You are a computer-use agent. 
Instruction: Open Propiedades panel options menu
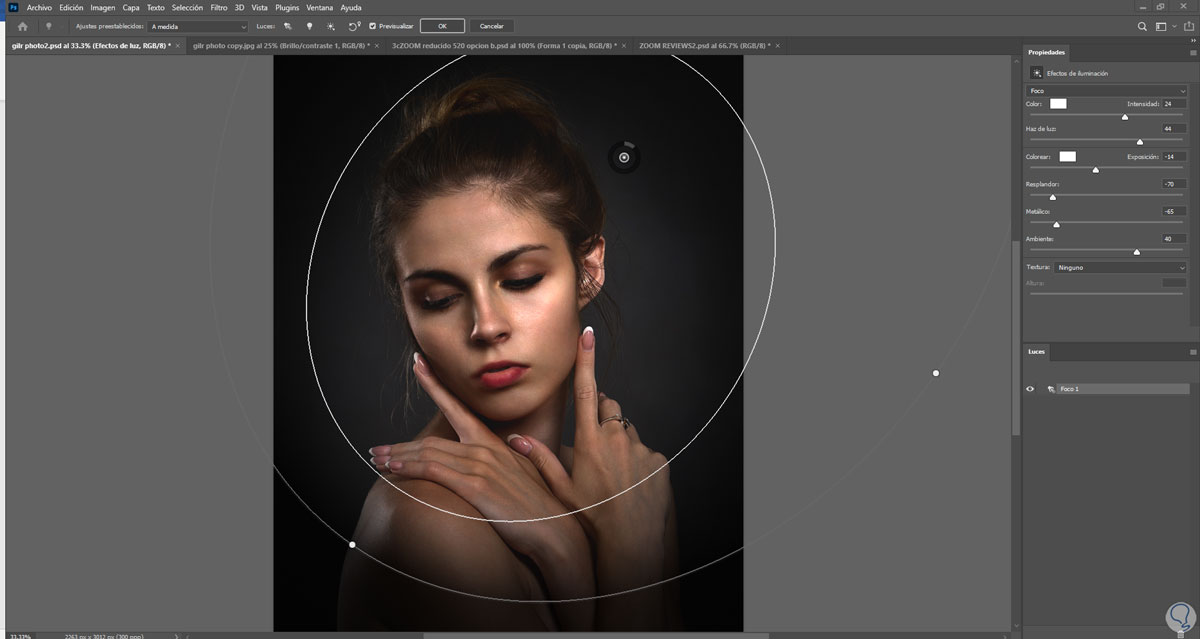(1192, 52)
